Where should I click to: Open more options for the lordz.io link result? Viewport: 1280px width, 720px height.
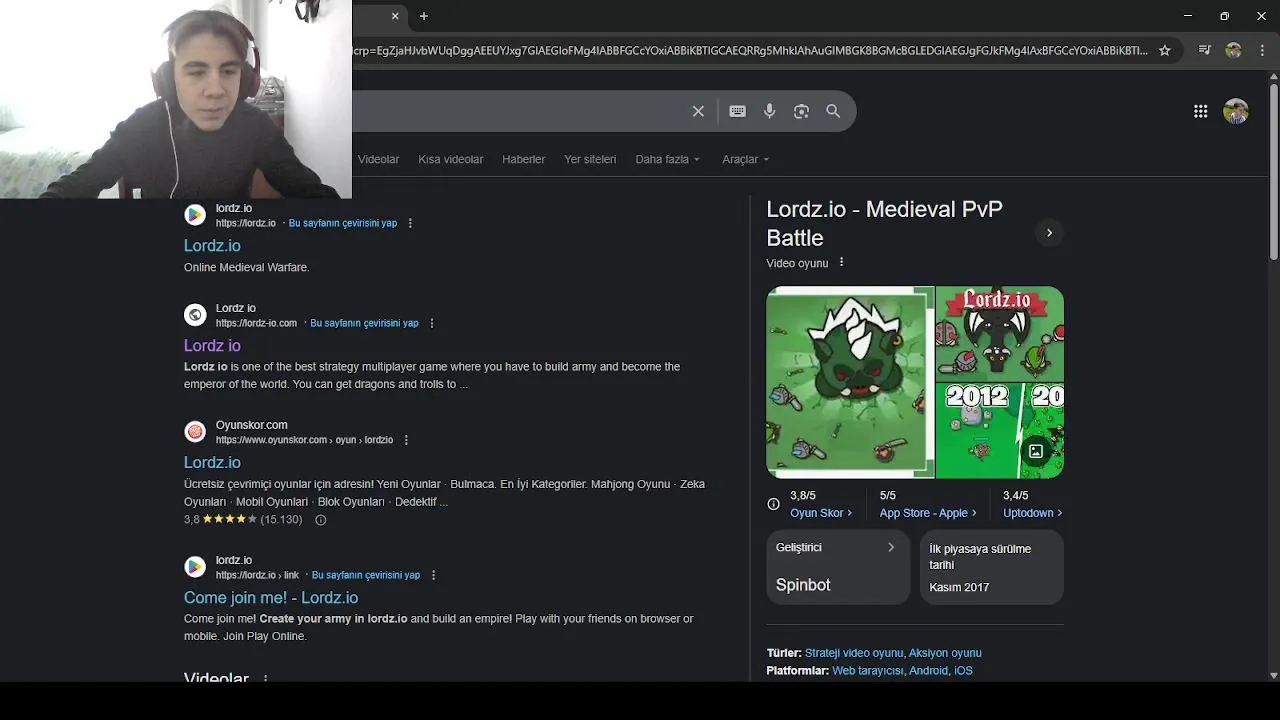pyautogui.click(x=433, y=575)
